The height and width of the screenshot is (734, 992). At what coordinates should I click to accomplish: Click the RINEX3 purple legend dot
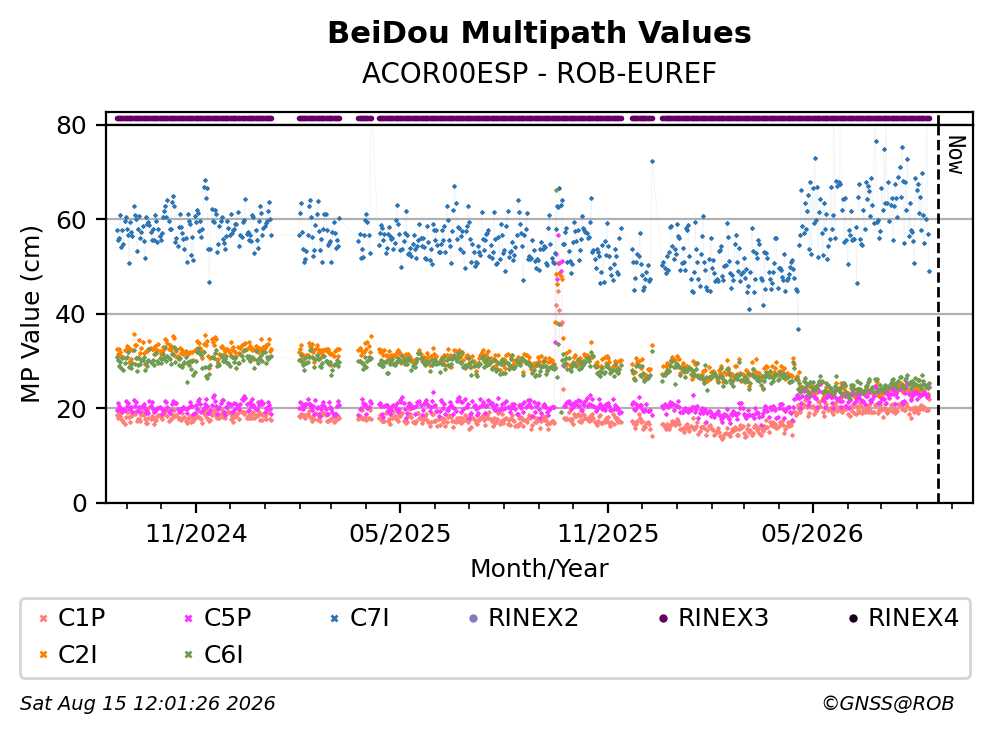663,618
